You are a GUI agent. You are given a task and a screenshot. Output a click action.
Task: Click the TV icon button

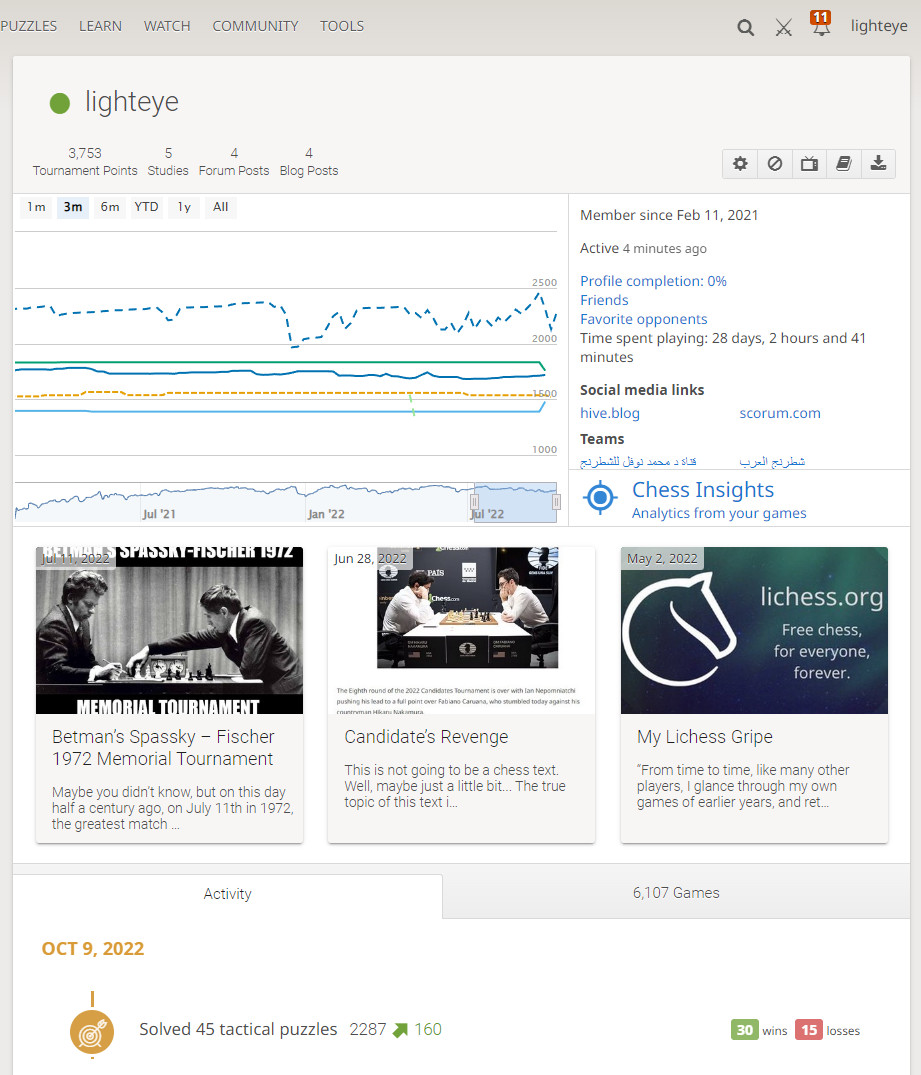[x=809, y=164]
